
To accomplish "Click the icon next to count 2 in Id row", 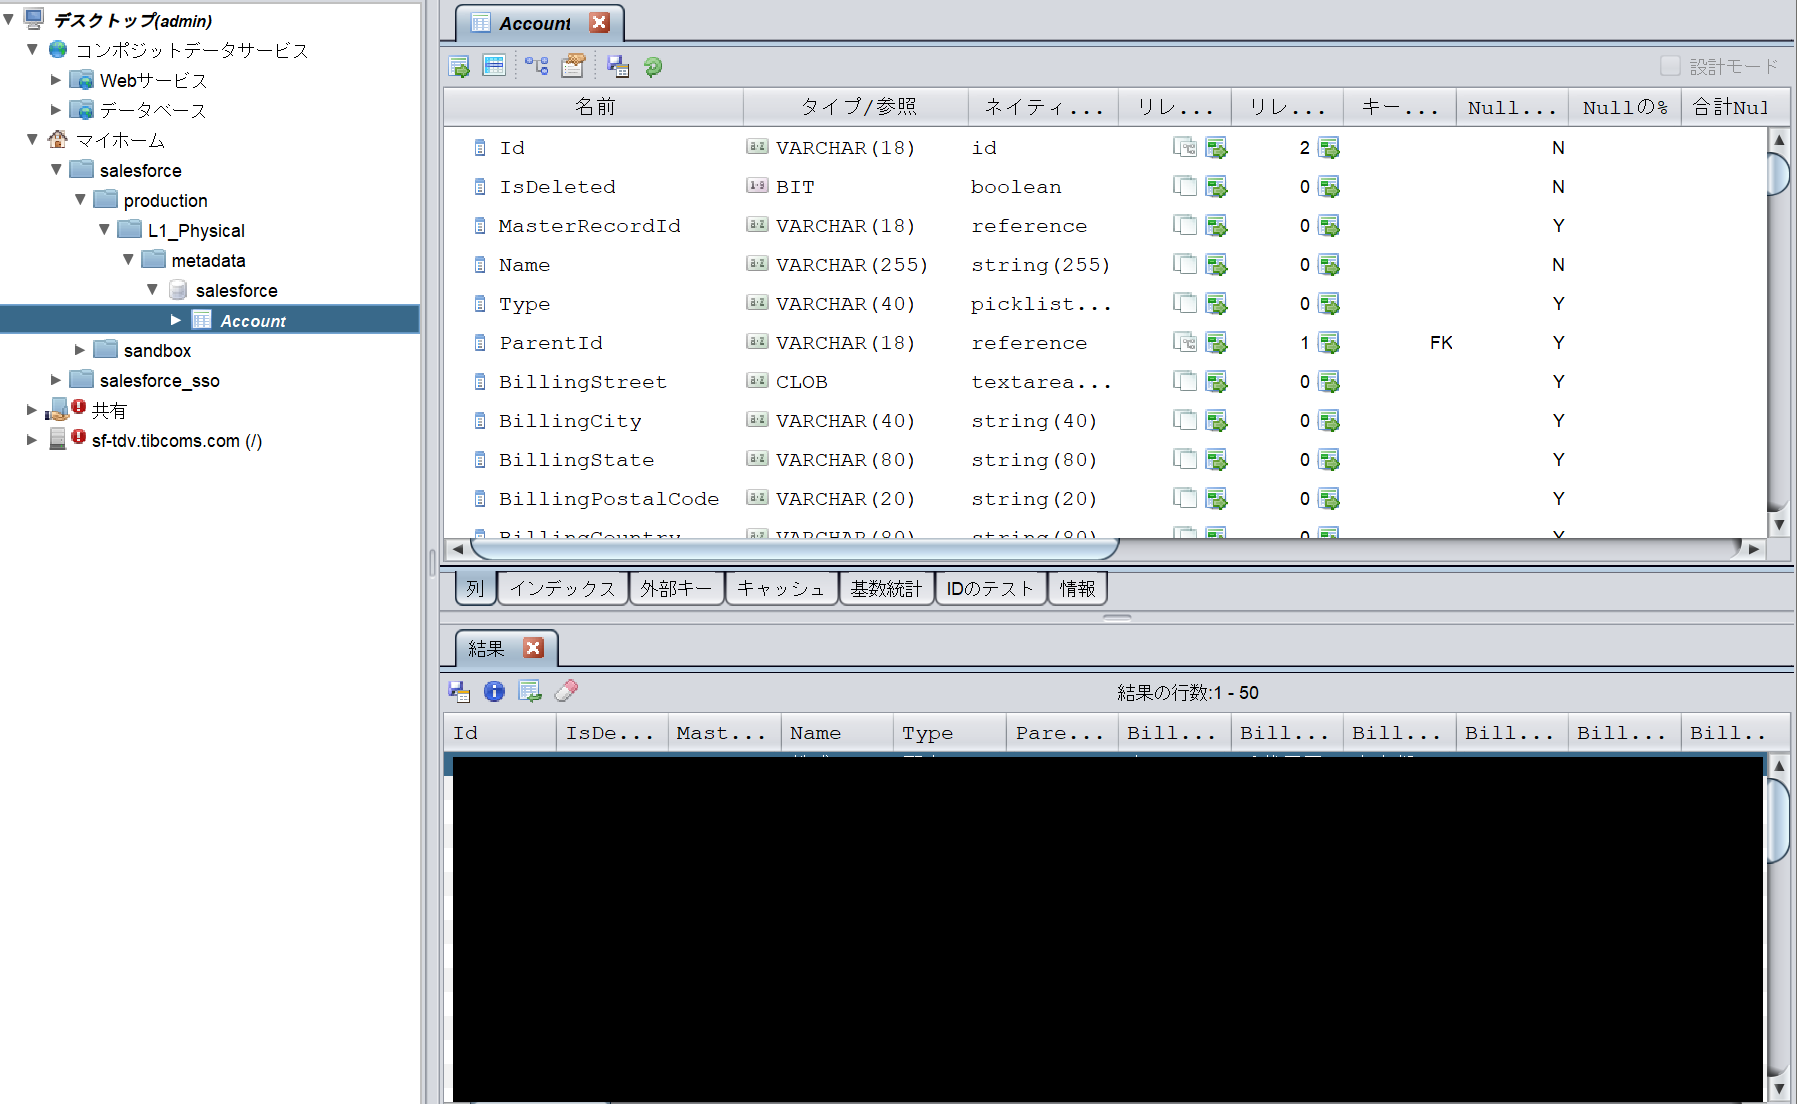I will click(x=1329, y=148).
